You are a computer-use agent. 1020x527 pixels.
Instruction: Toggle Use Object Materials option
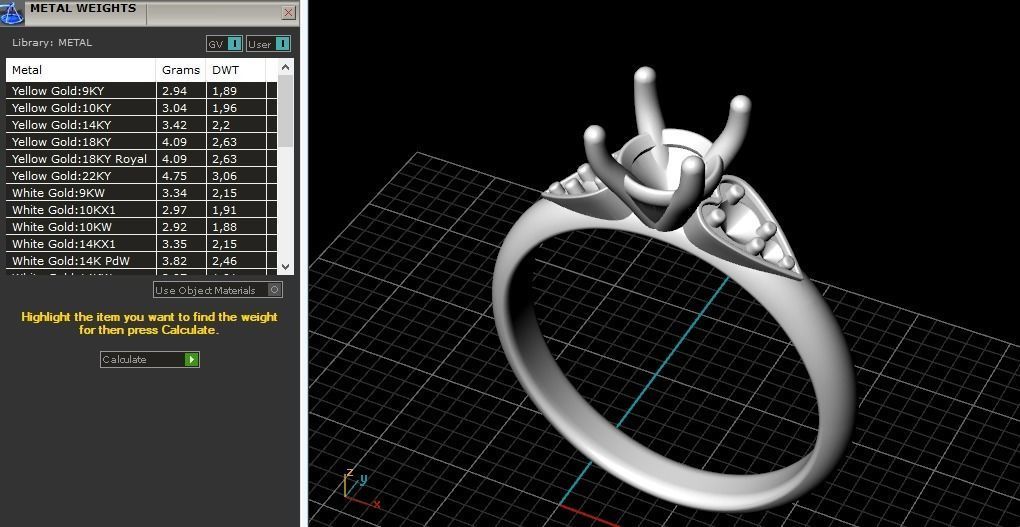(x=218, y=290)
